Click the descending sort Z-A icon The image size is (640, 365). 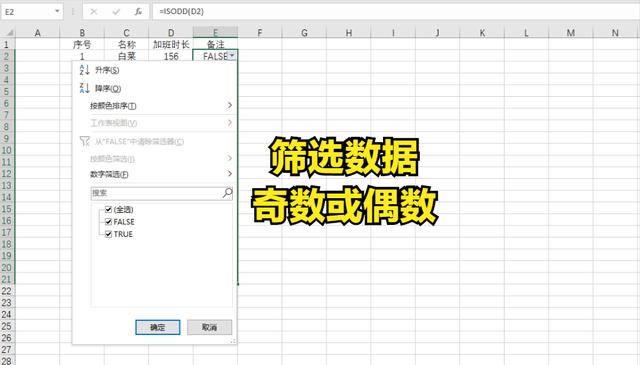coord(84,88)
